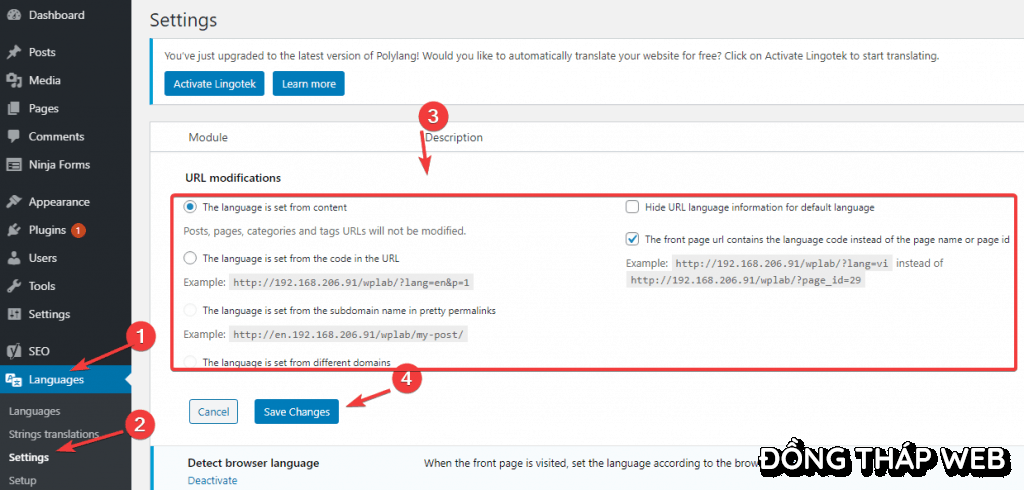
Task: Click the Plugins plug icon
Action: [14, 230]
